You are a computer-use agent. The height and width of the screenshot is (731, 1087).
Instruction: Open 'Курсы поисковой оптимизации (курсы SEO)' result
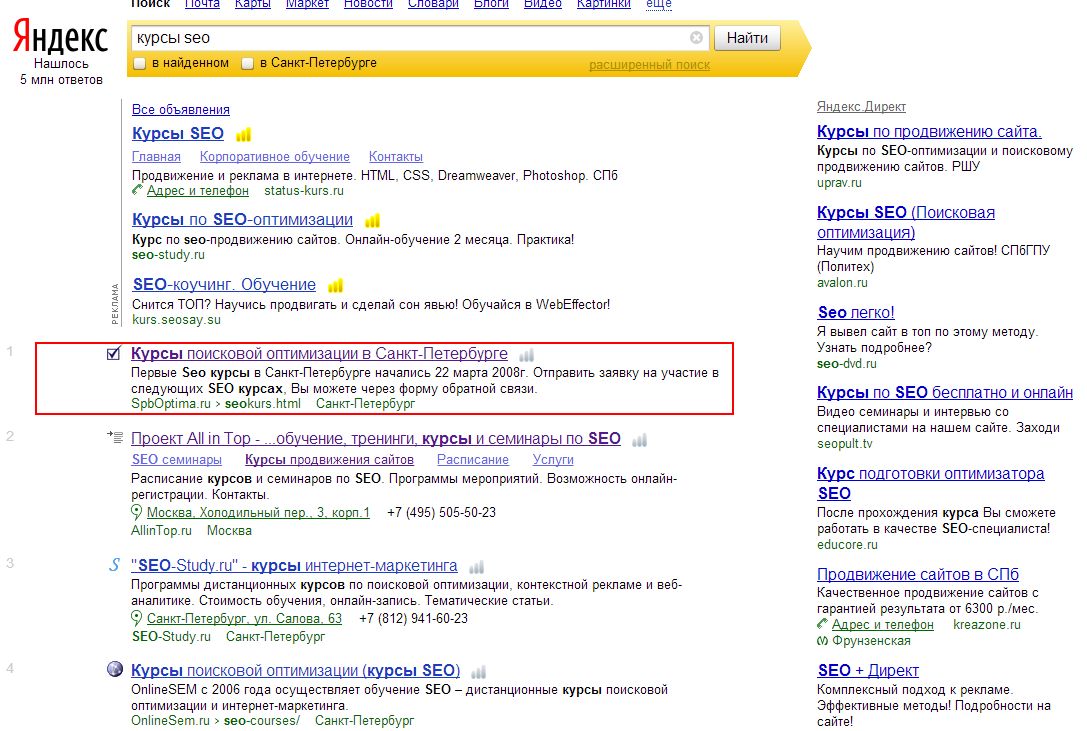point(295,671)
